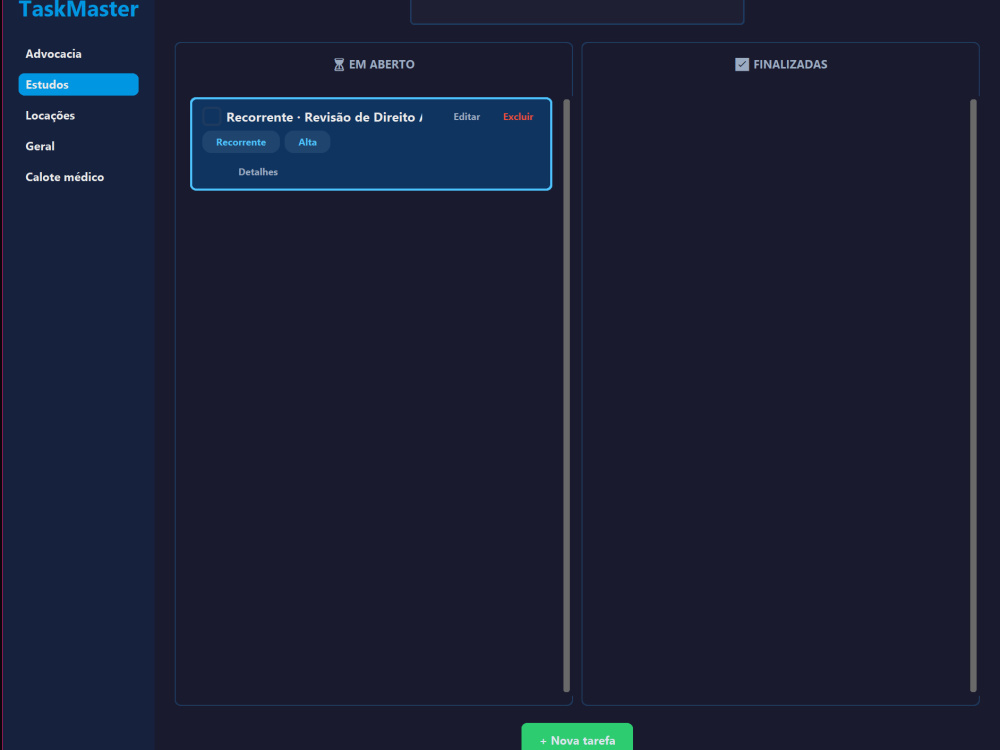Select the Estudos category
Viewport: 1000px width, 750px height.
tap(78, 84)
